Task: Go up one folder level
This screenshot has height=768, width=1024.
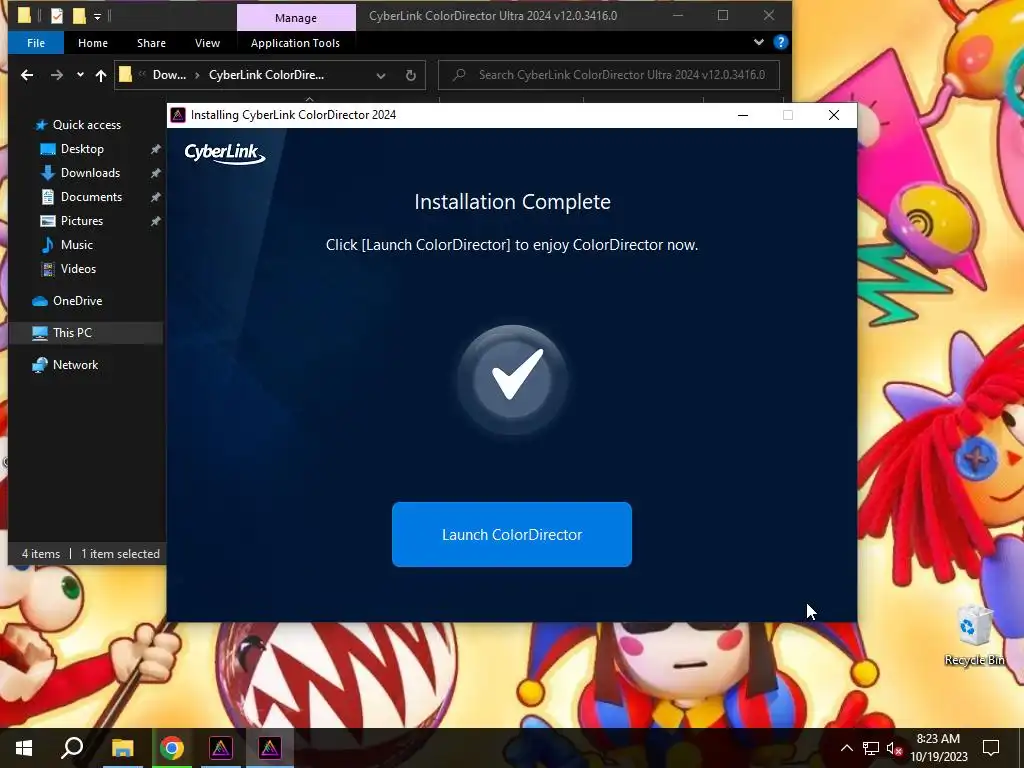Action: tap(101, 75)
